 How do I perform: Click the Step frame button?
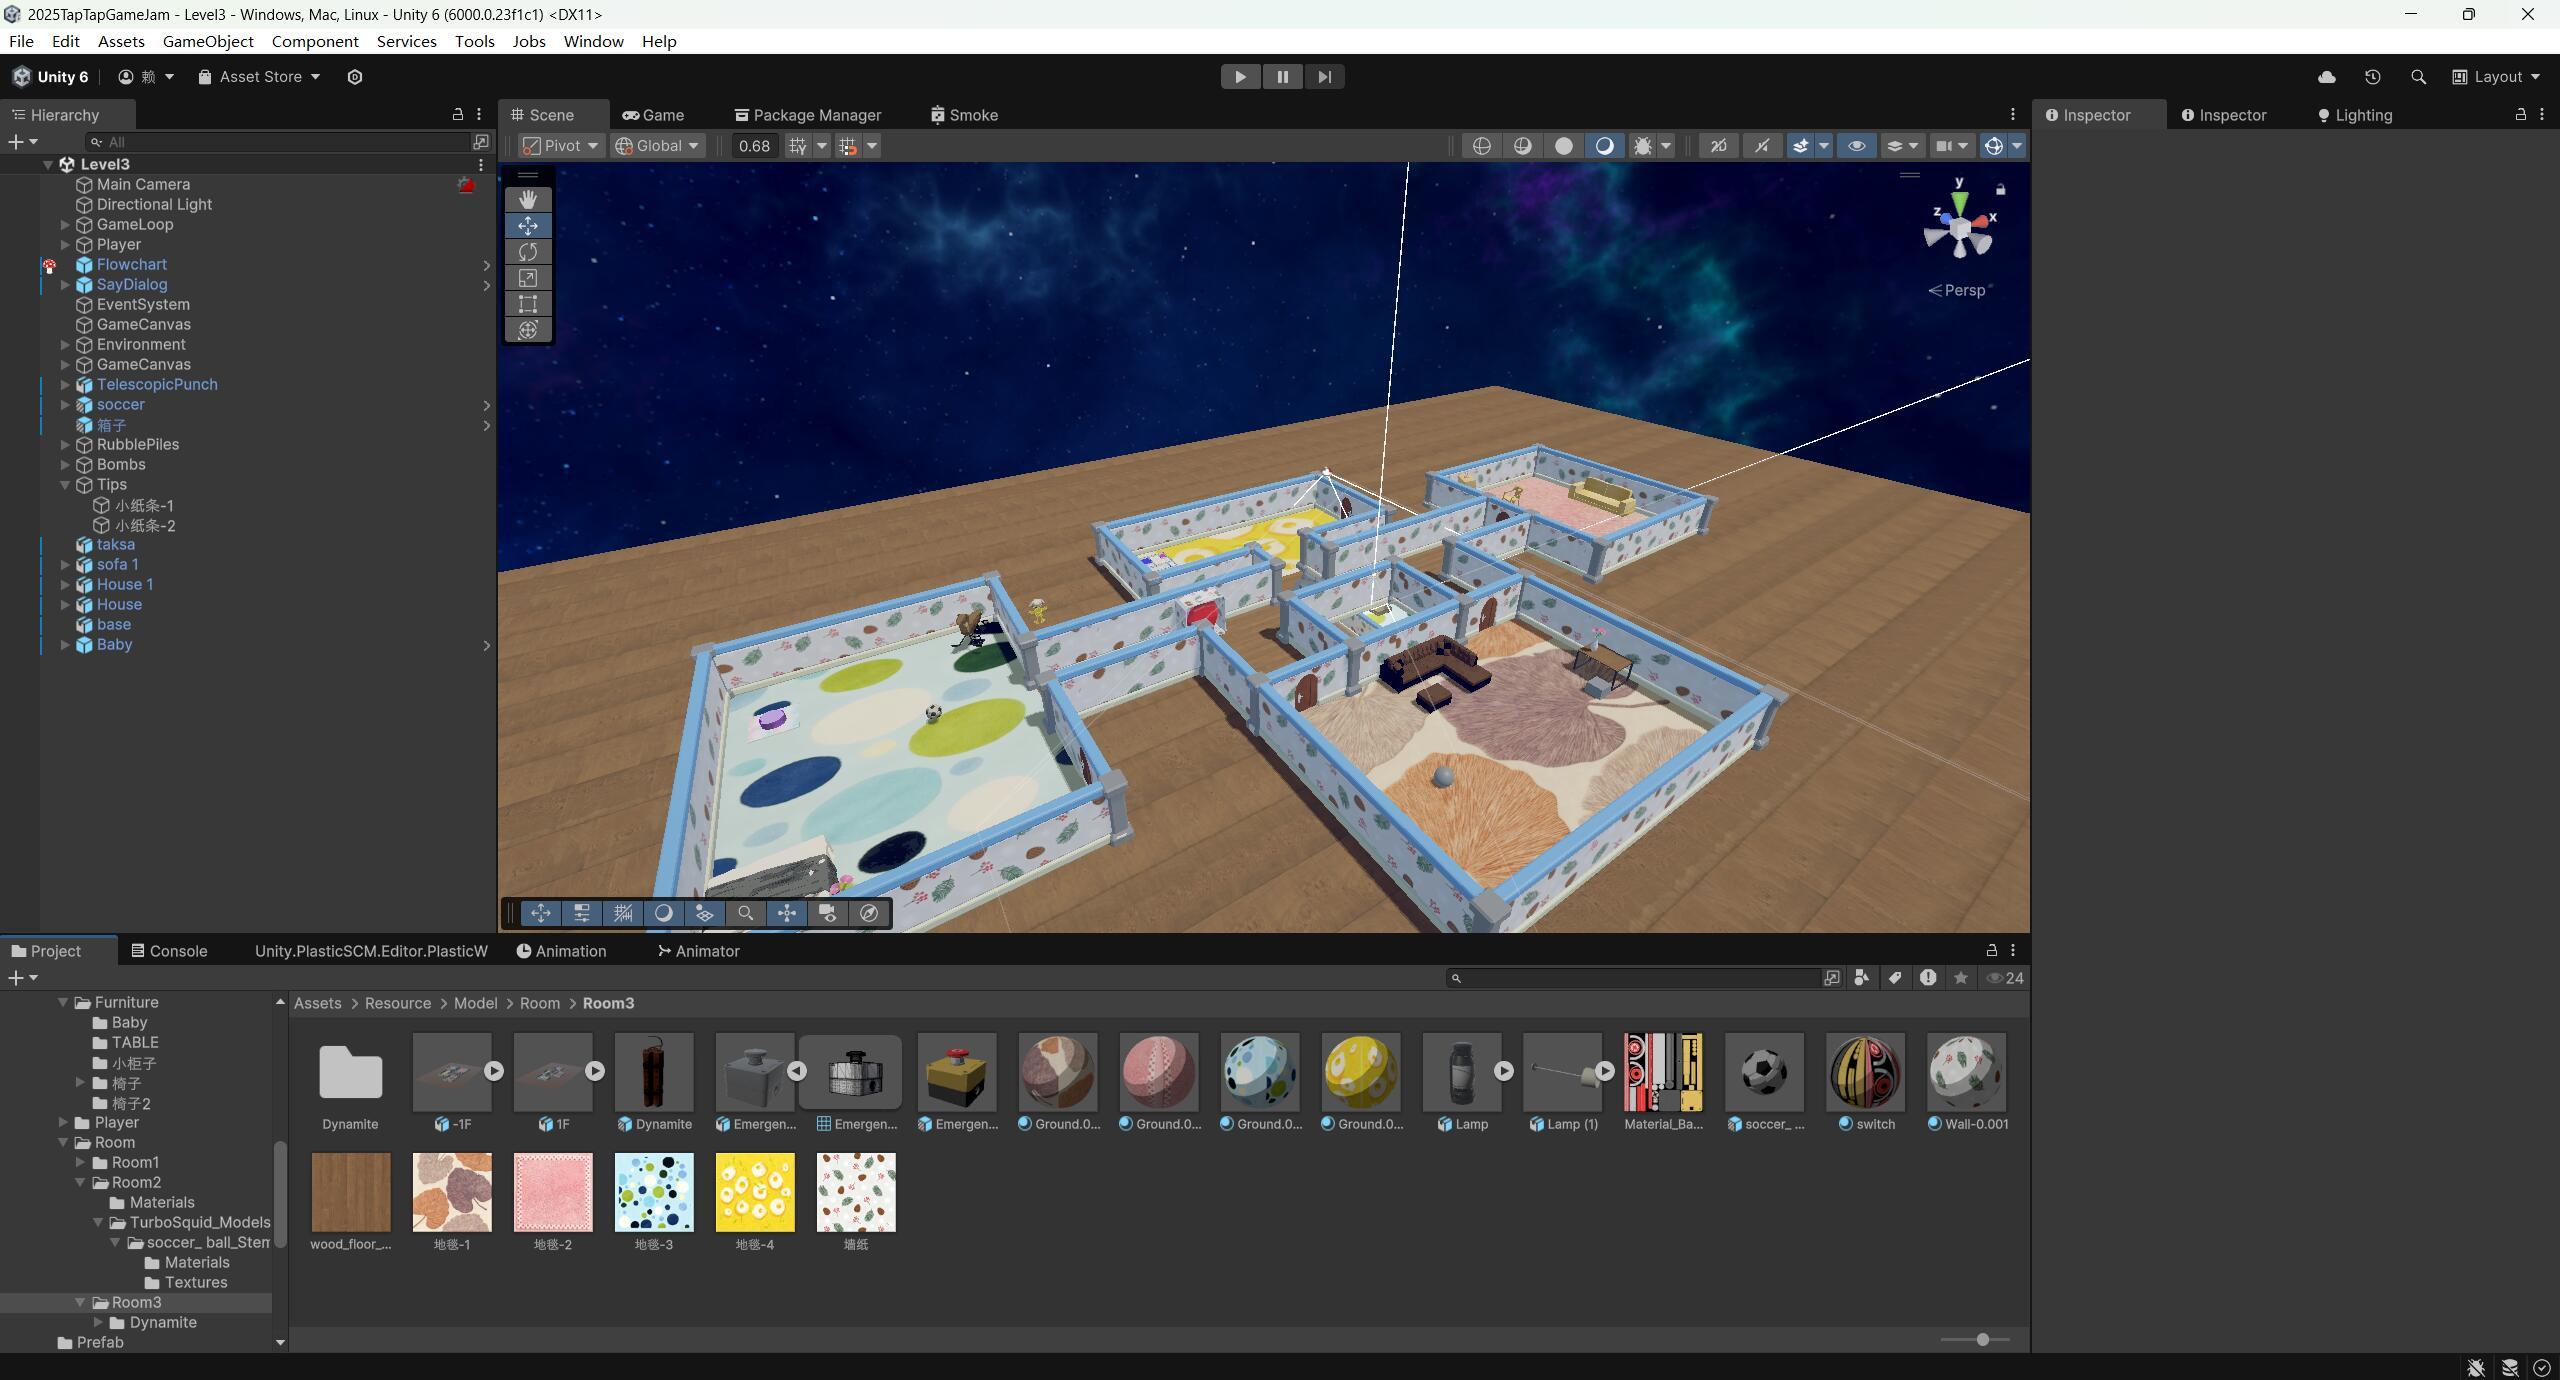pos(1324,77)
